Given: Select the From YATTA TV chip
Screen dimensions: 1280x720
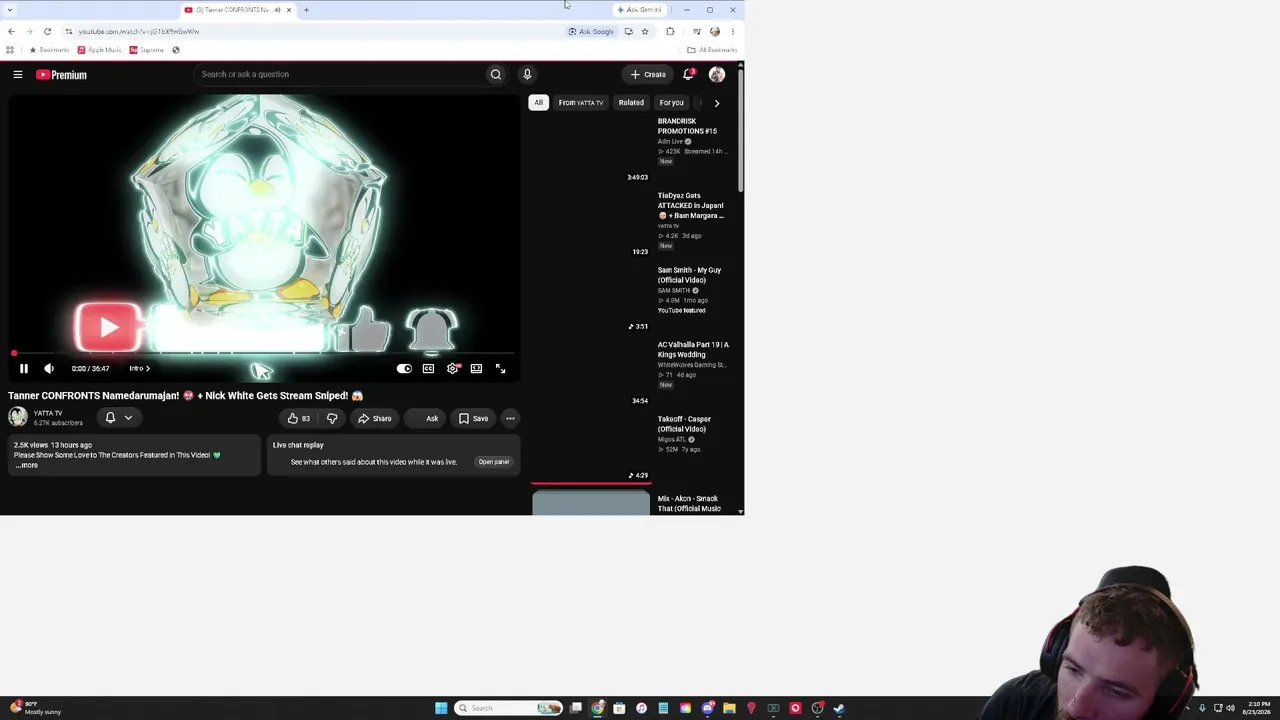Looking at the screenshot, I should 581,102.
